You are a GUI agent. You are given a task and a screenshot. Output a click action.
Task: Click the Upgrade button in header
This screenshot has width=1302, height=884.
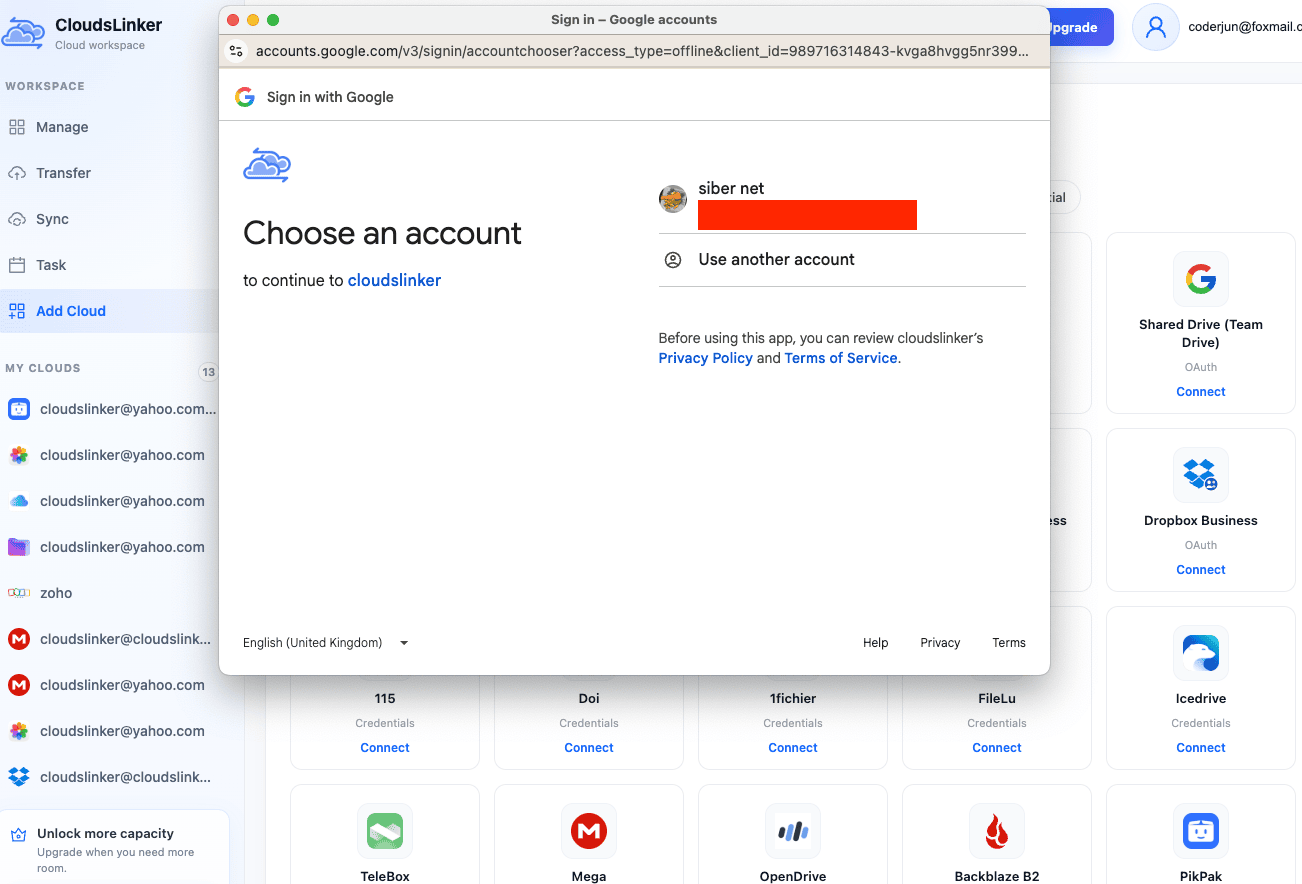point(1079,27)
